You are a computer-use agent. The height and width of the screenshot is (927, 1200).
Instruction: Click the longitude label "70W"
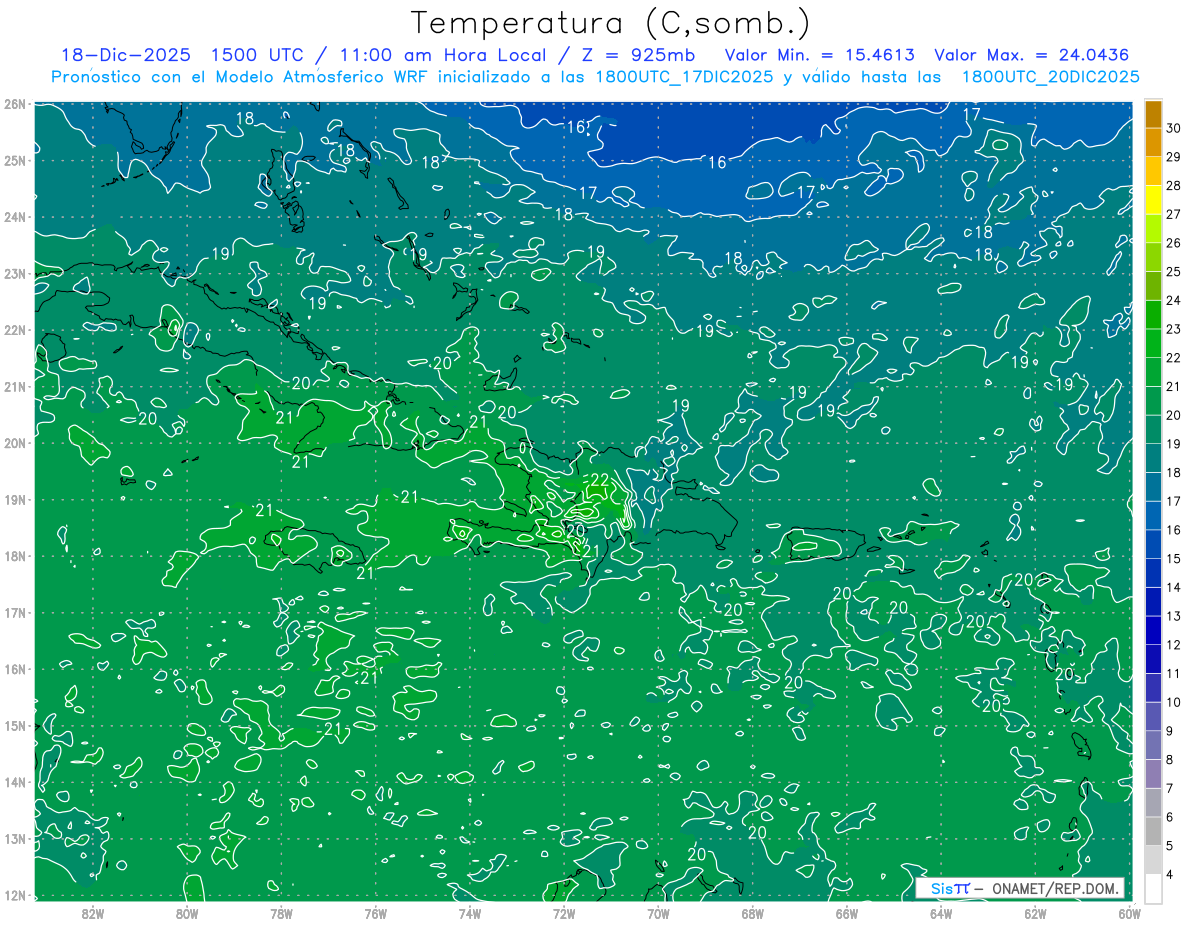pos(658,913)
